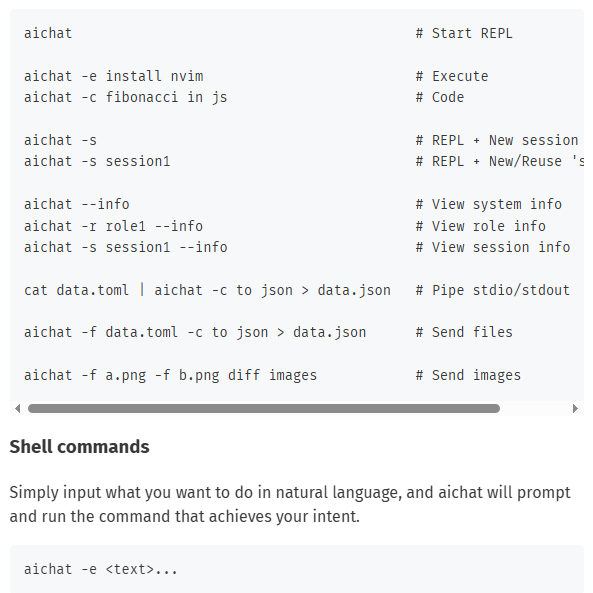Image resolution: width=593 pixels, height=593 pixels.
Task: Click the 'aichat -s session1' command text
Action: (x=97, y=161)
